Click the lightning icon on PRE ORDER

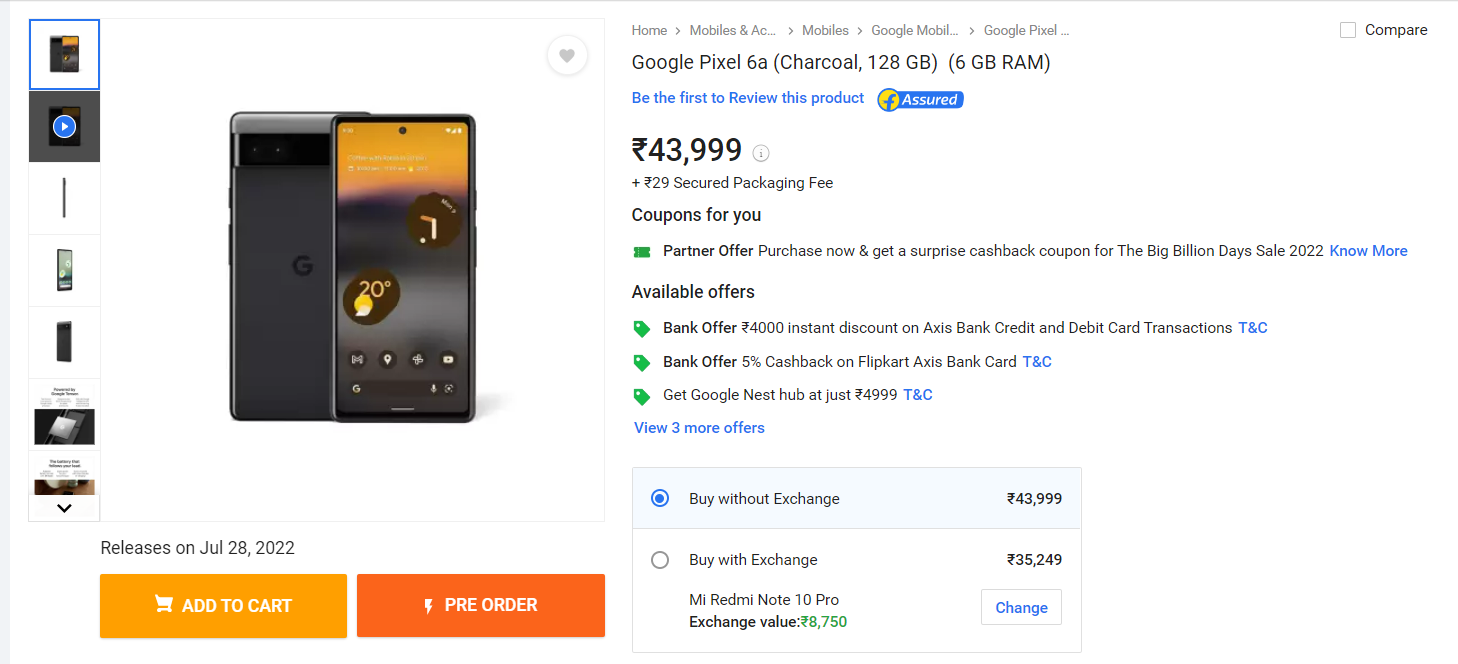click(x=428, y=605)
